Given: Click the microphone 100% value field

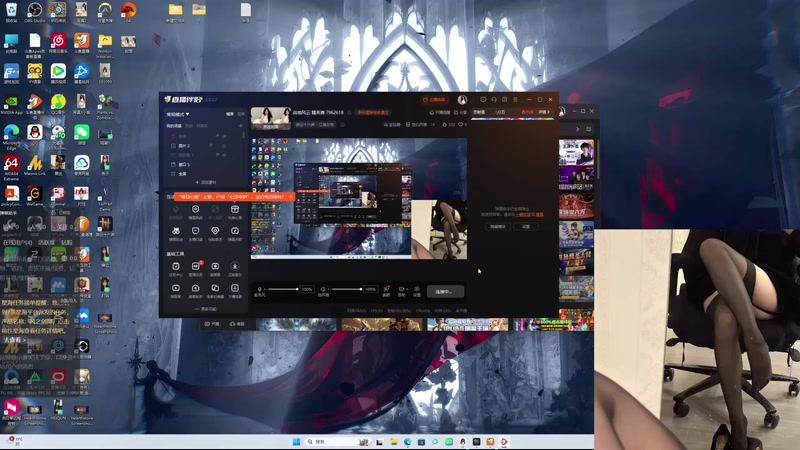Looking at the screenshot, I should [x=307, y=289].
